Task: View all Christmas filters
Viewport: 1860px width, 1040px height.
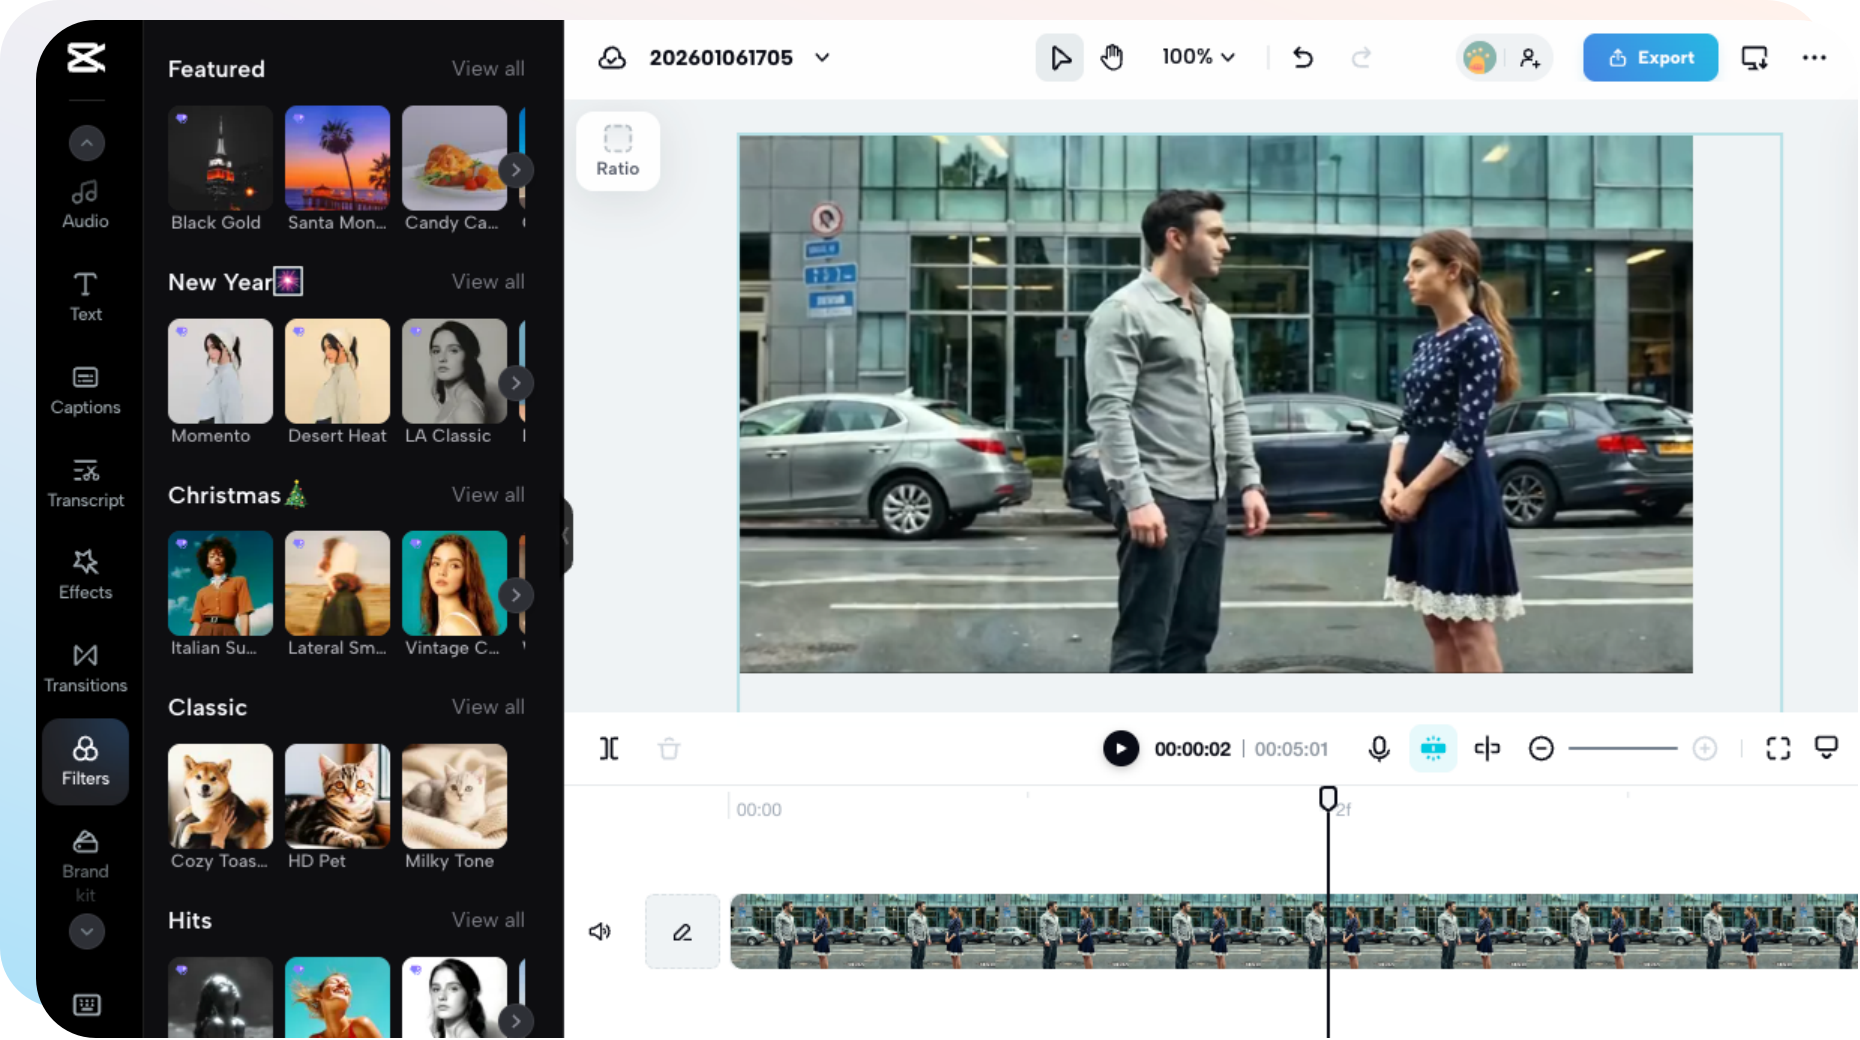Action: pos(488,495)
